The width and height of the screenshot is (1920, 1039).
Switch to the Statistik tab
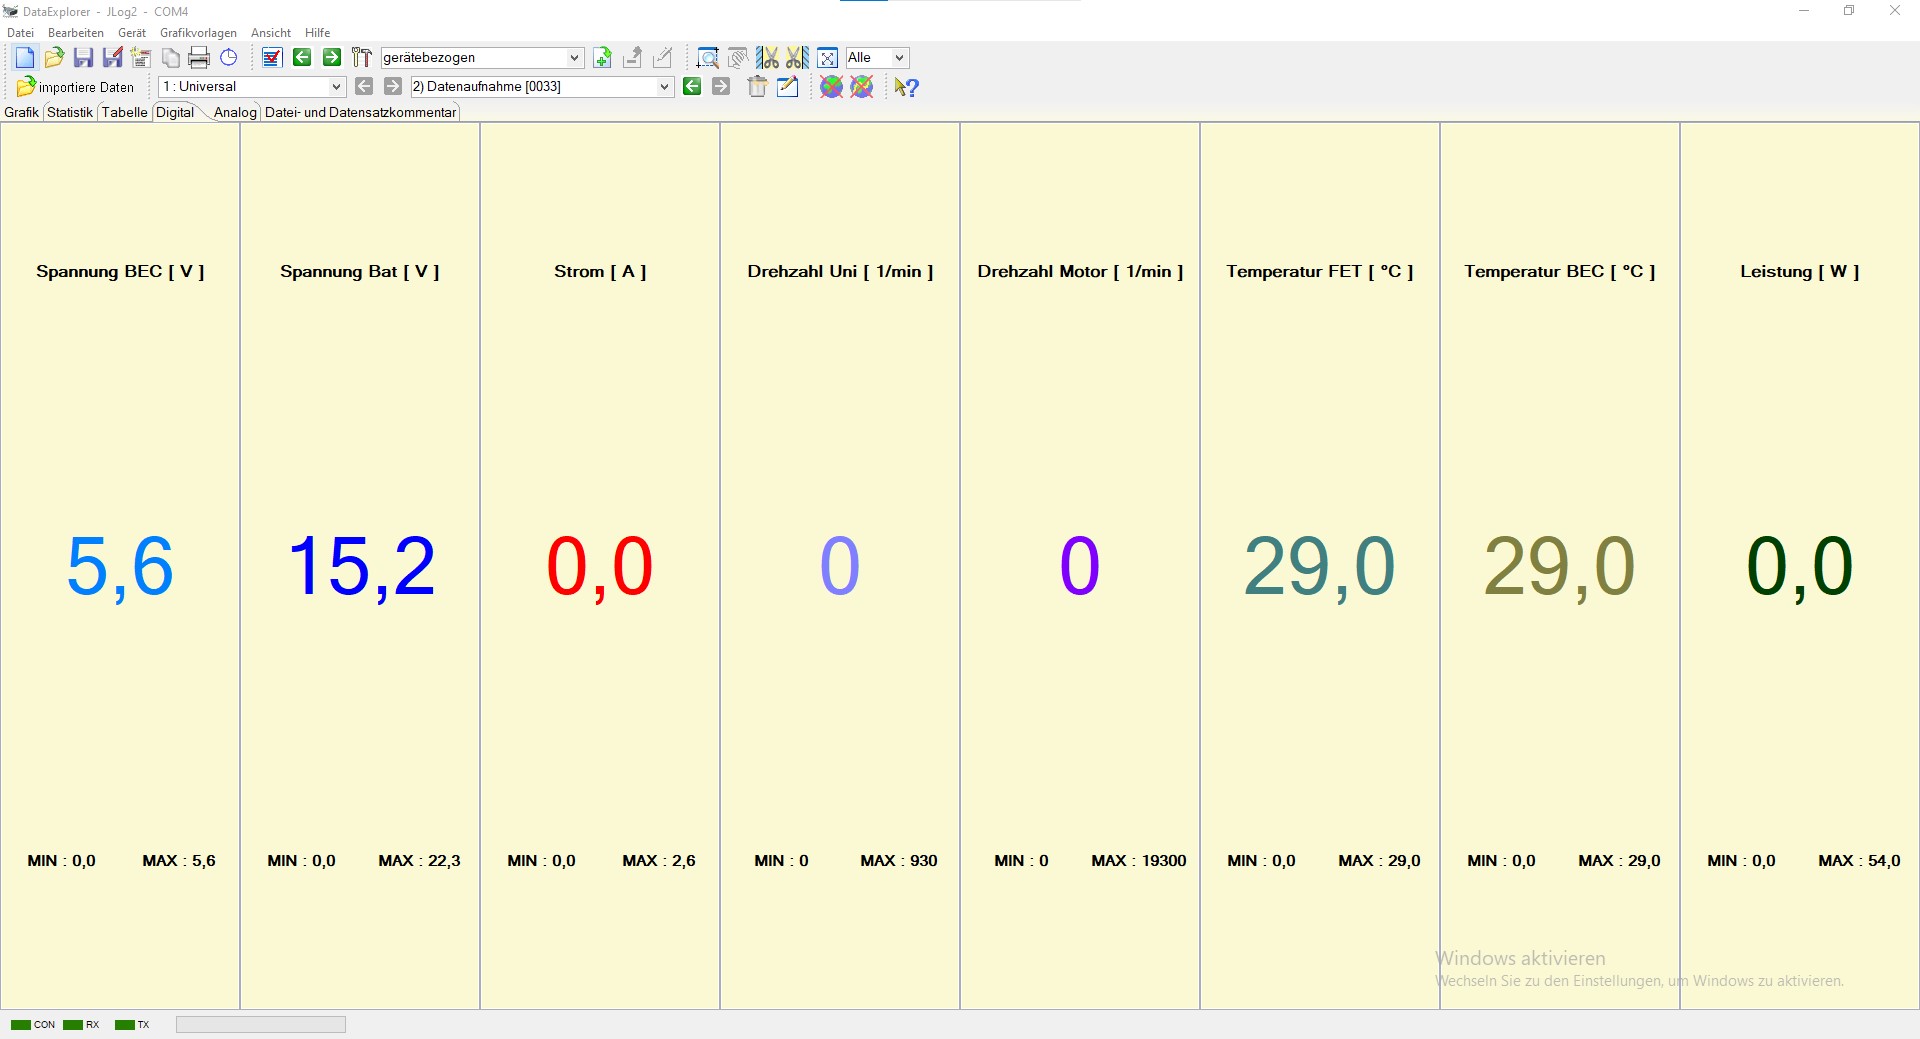[70, 112]
